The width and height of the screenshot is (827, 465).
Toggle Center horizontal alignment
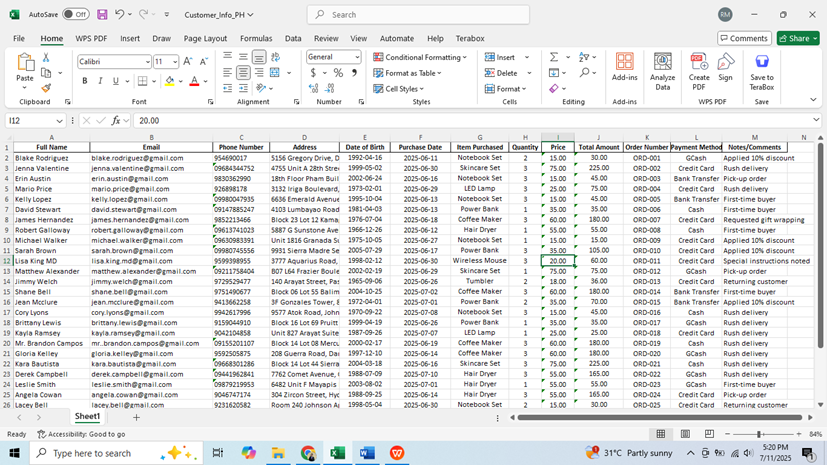click(243, 73)
